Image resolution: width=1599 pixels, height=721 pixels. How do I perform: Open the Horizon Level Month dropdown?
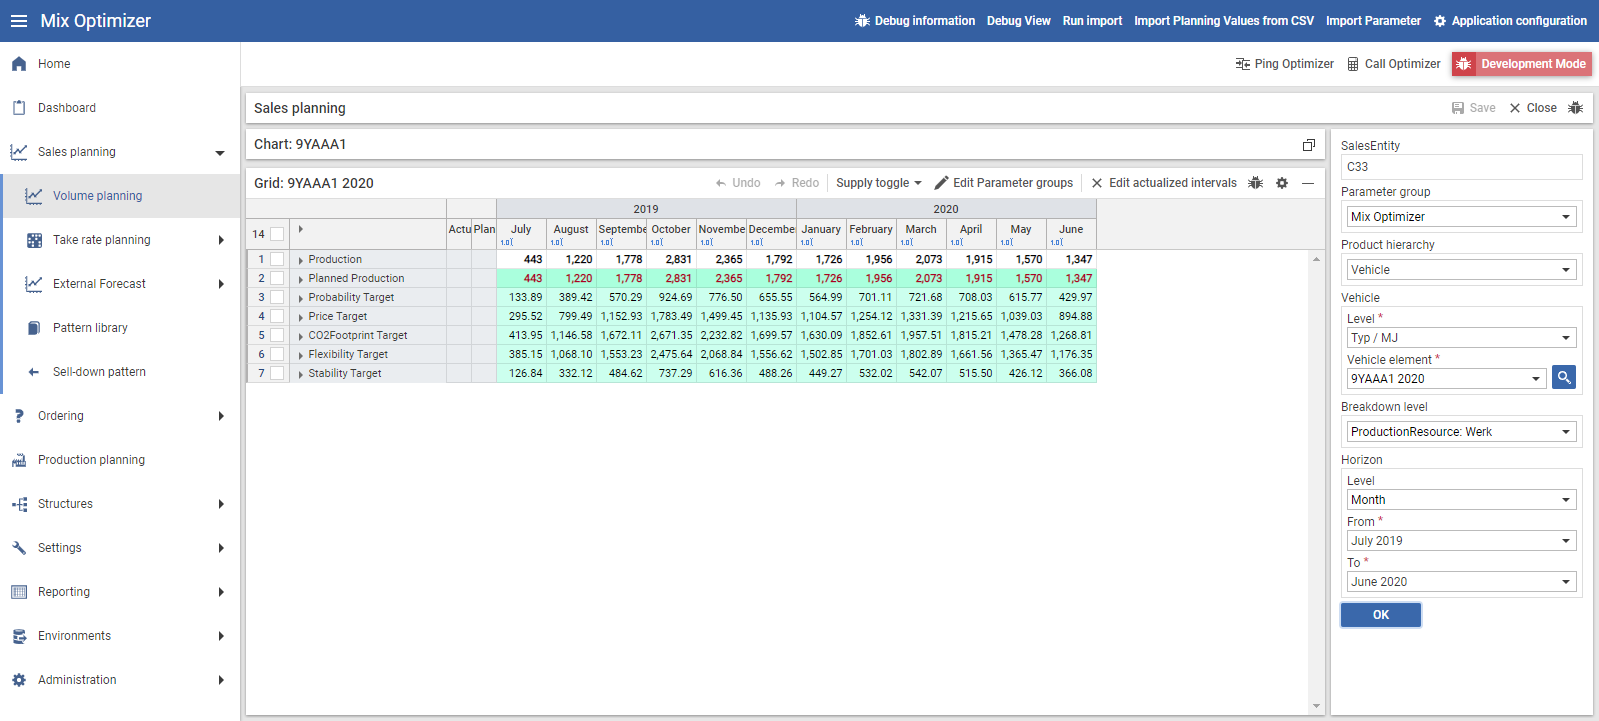tap(1461, 499)
